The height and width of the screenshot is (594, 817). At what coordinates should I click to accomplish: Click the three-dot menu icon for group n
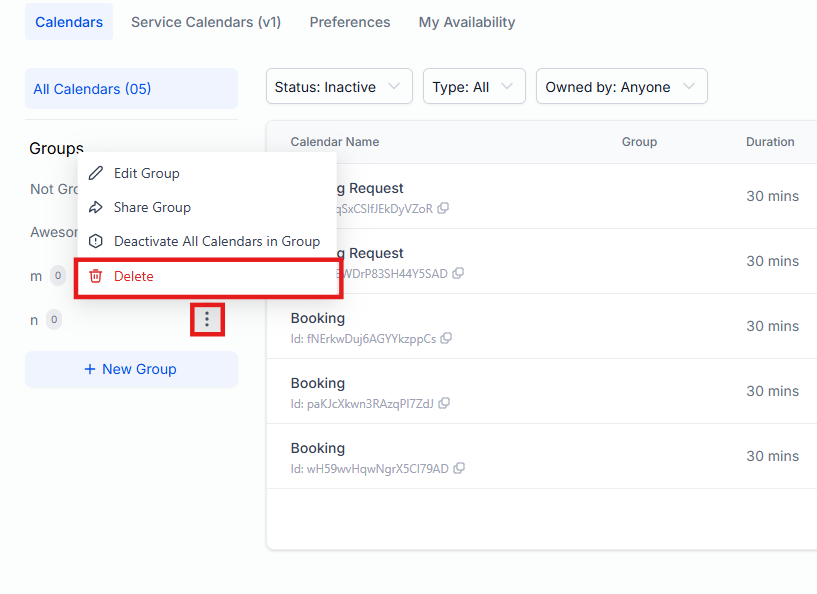[207, 320]
